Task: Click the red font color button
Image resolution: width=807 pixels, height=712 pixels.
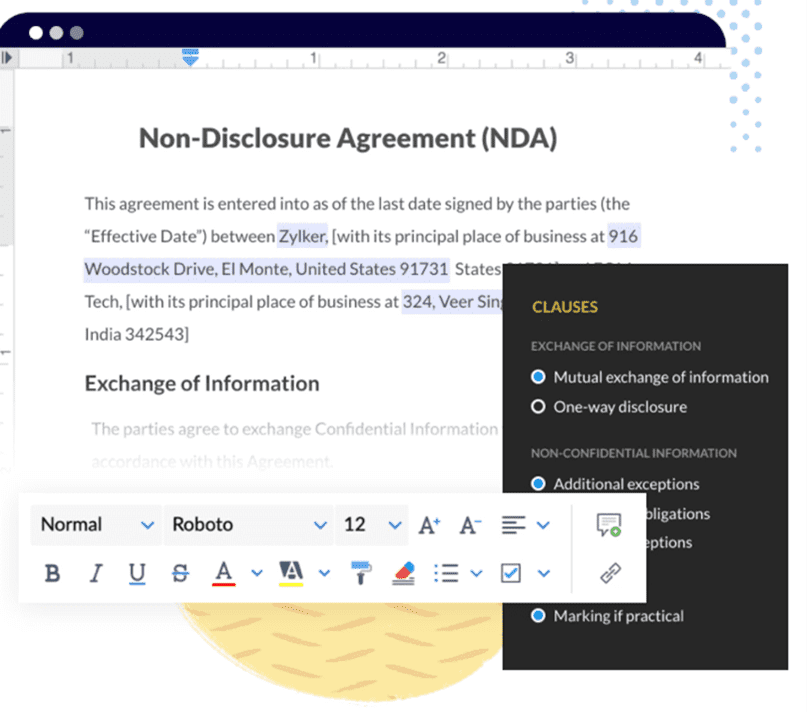Action: tap(223, 573)
